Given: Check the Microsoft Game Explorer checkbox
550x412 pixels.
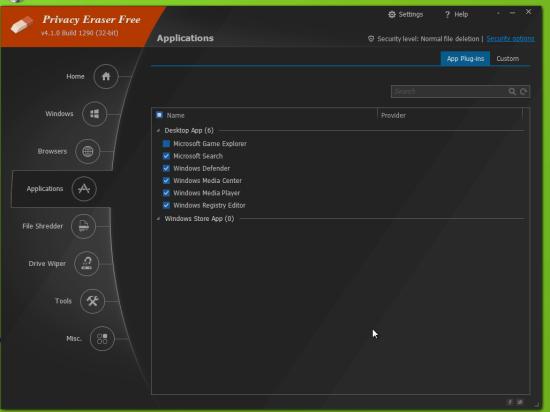Looking at the screenshot, I should [166, 143].
